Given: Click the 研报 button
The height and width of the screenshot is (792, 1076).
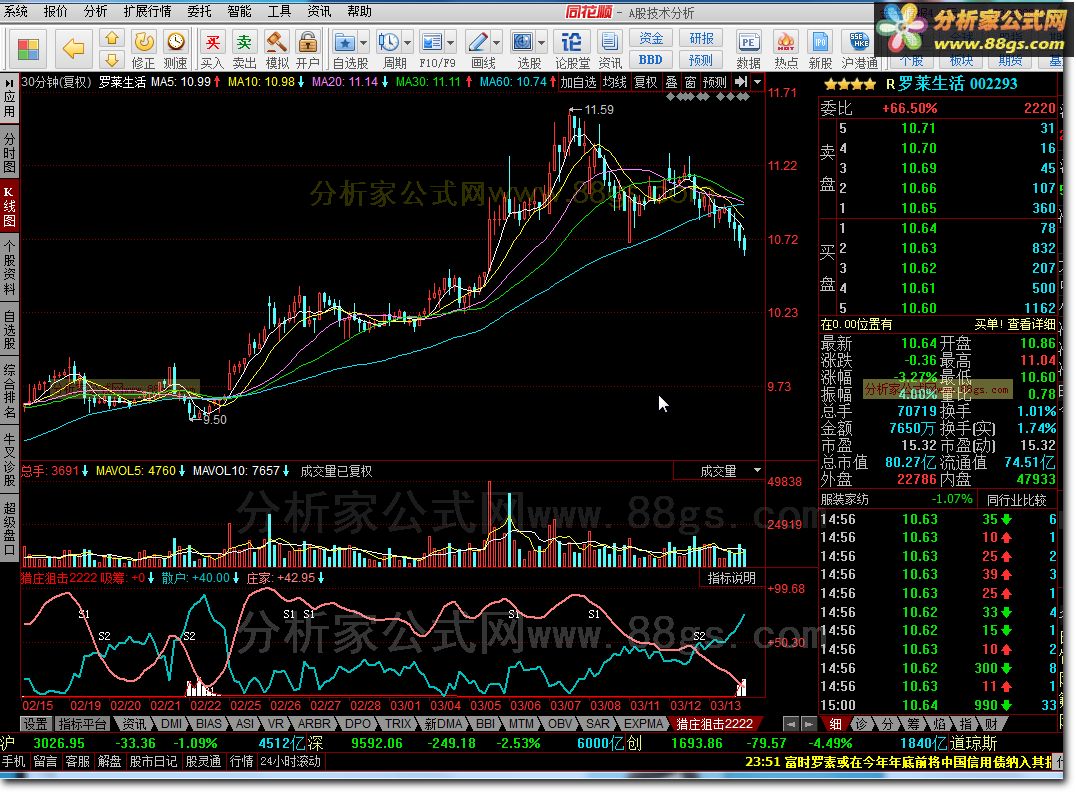Looking at the screenshot, I should 701,38.
